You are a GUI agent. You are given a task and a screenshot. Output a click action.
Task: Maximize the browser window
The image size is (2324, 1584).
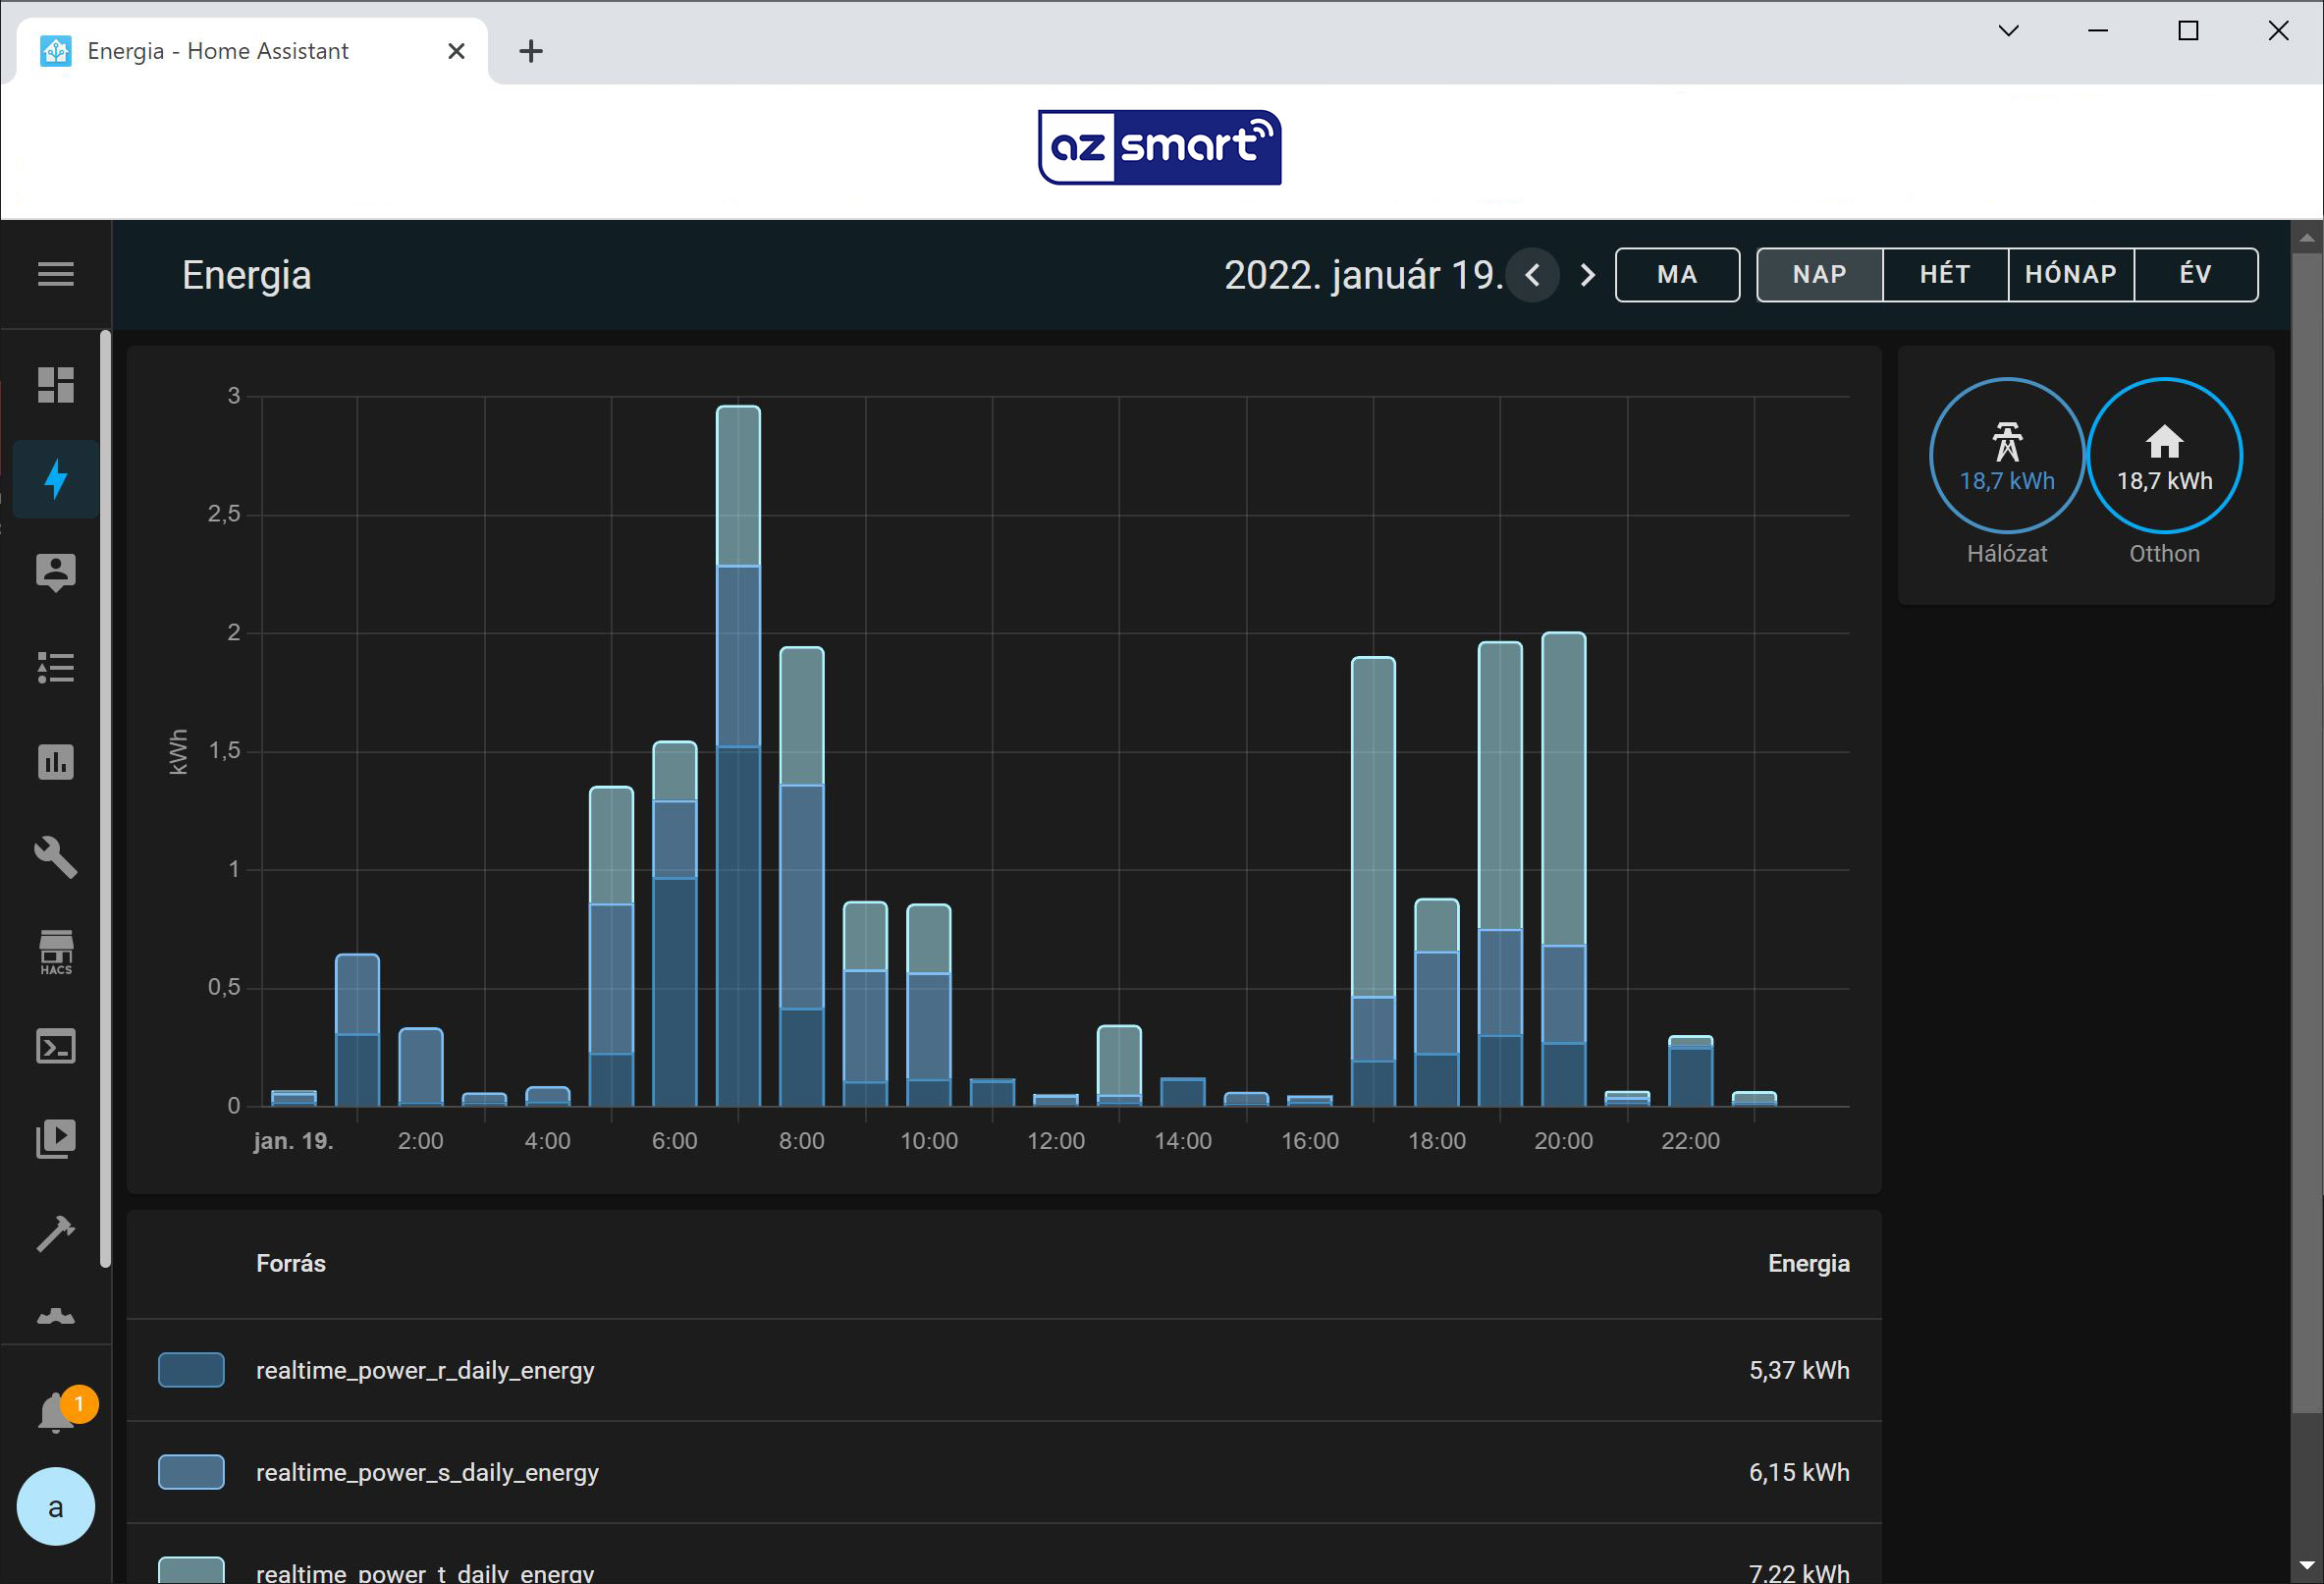(2188, 31)
